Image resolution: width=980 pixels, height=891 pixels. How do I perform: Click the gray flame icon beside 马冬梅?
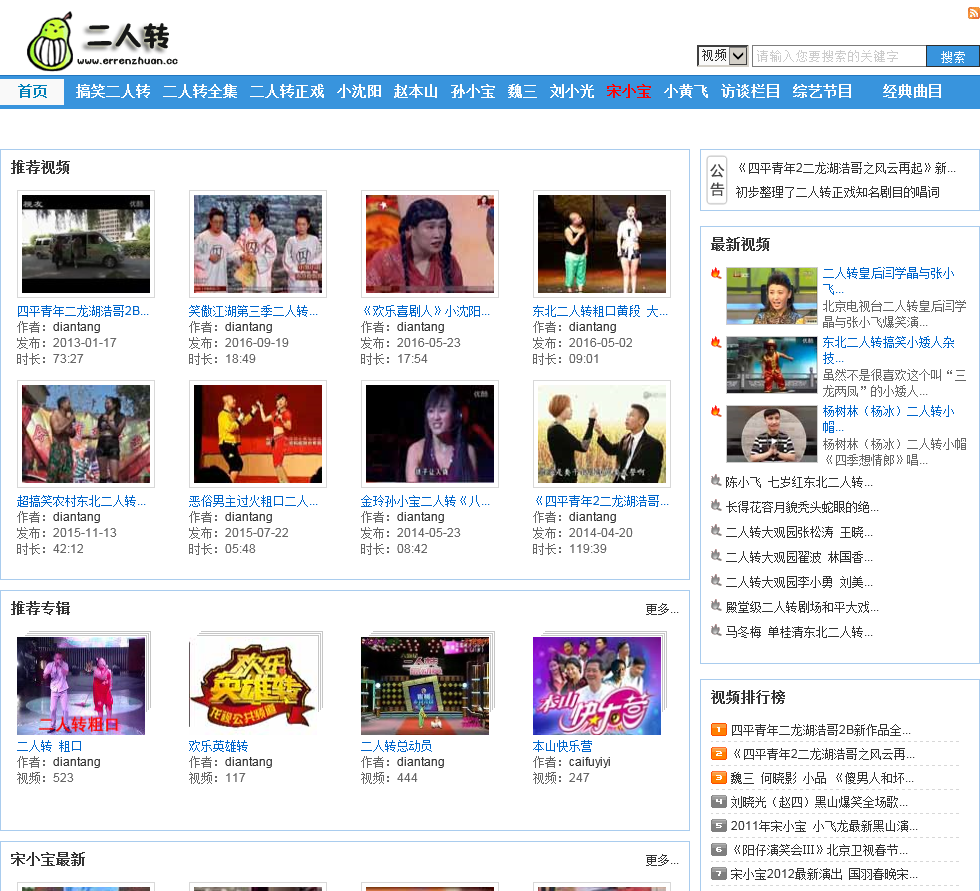pyautogui.click(x=716, y=630)
